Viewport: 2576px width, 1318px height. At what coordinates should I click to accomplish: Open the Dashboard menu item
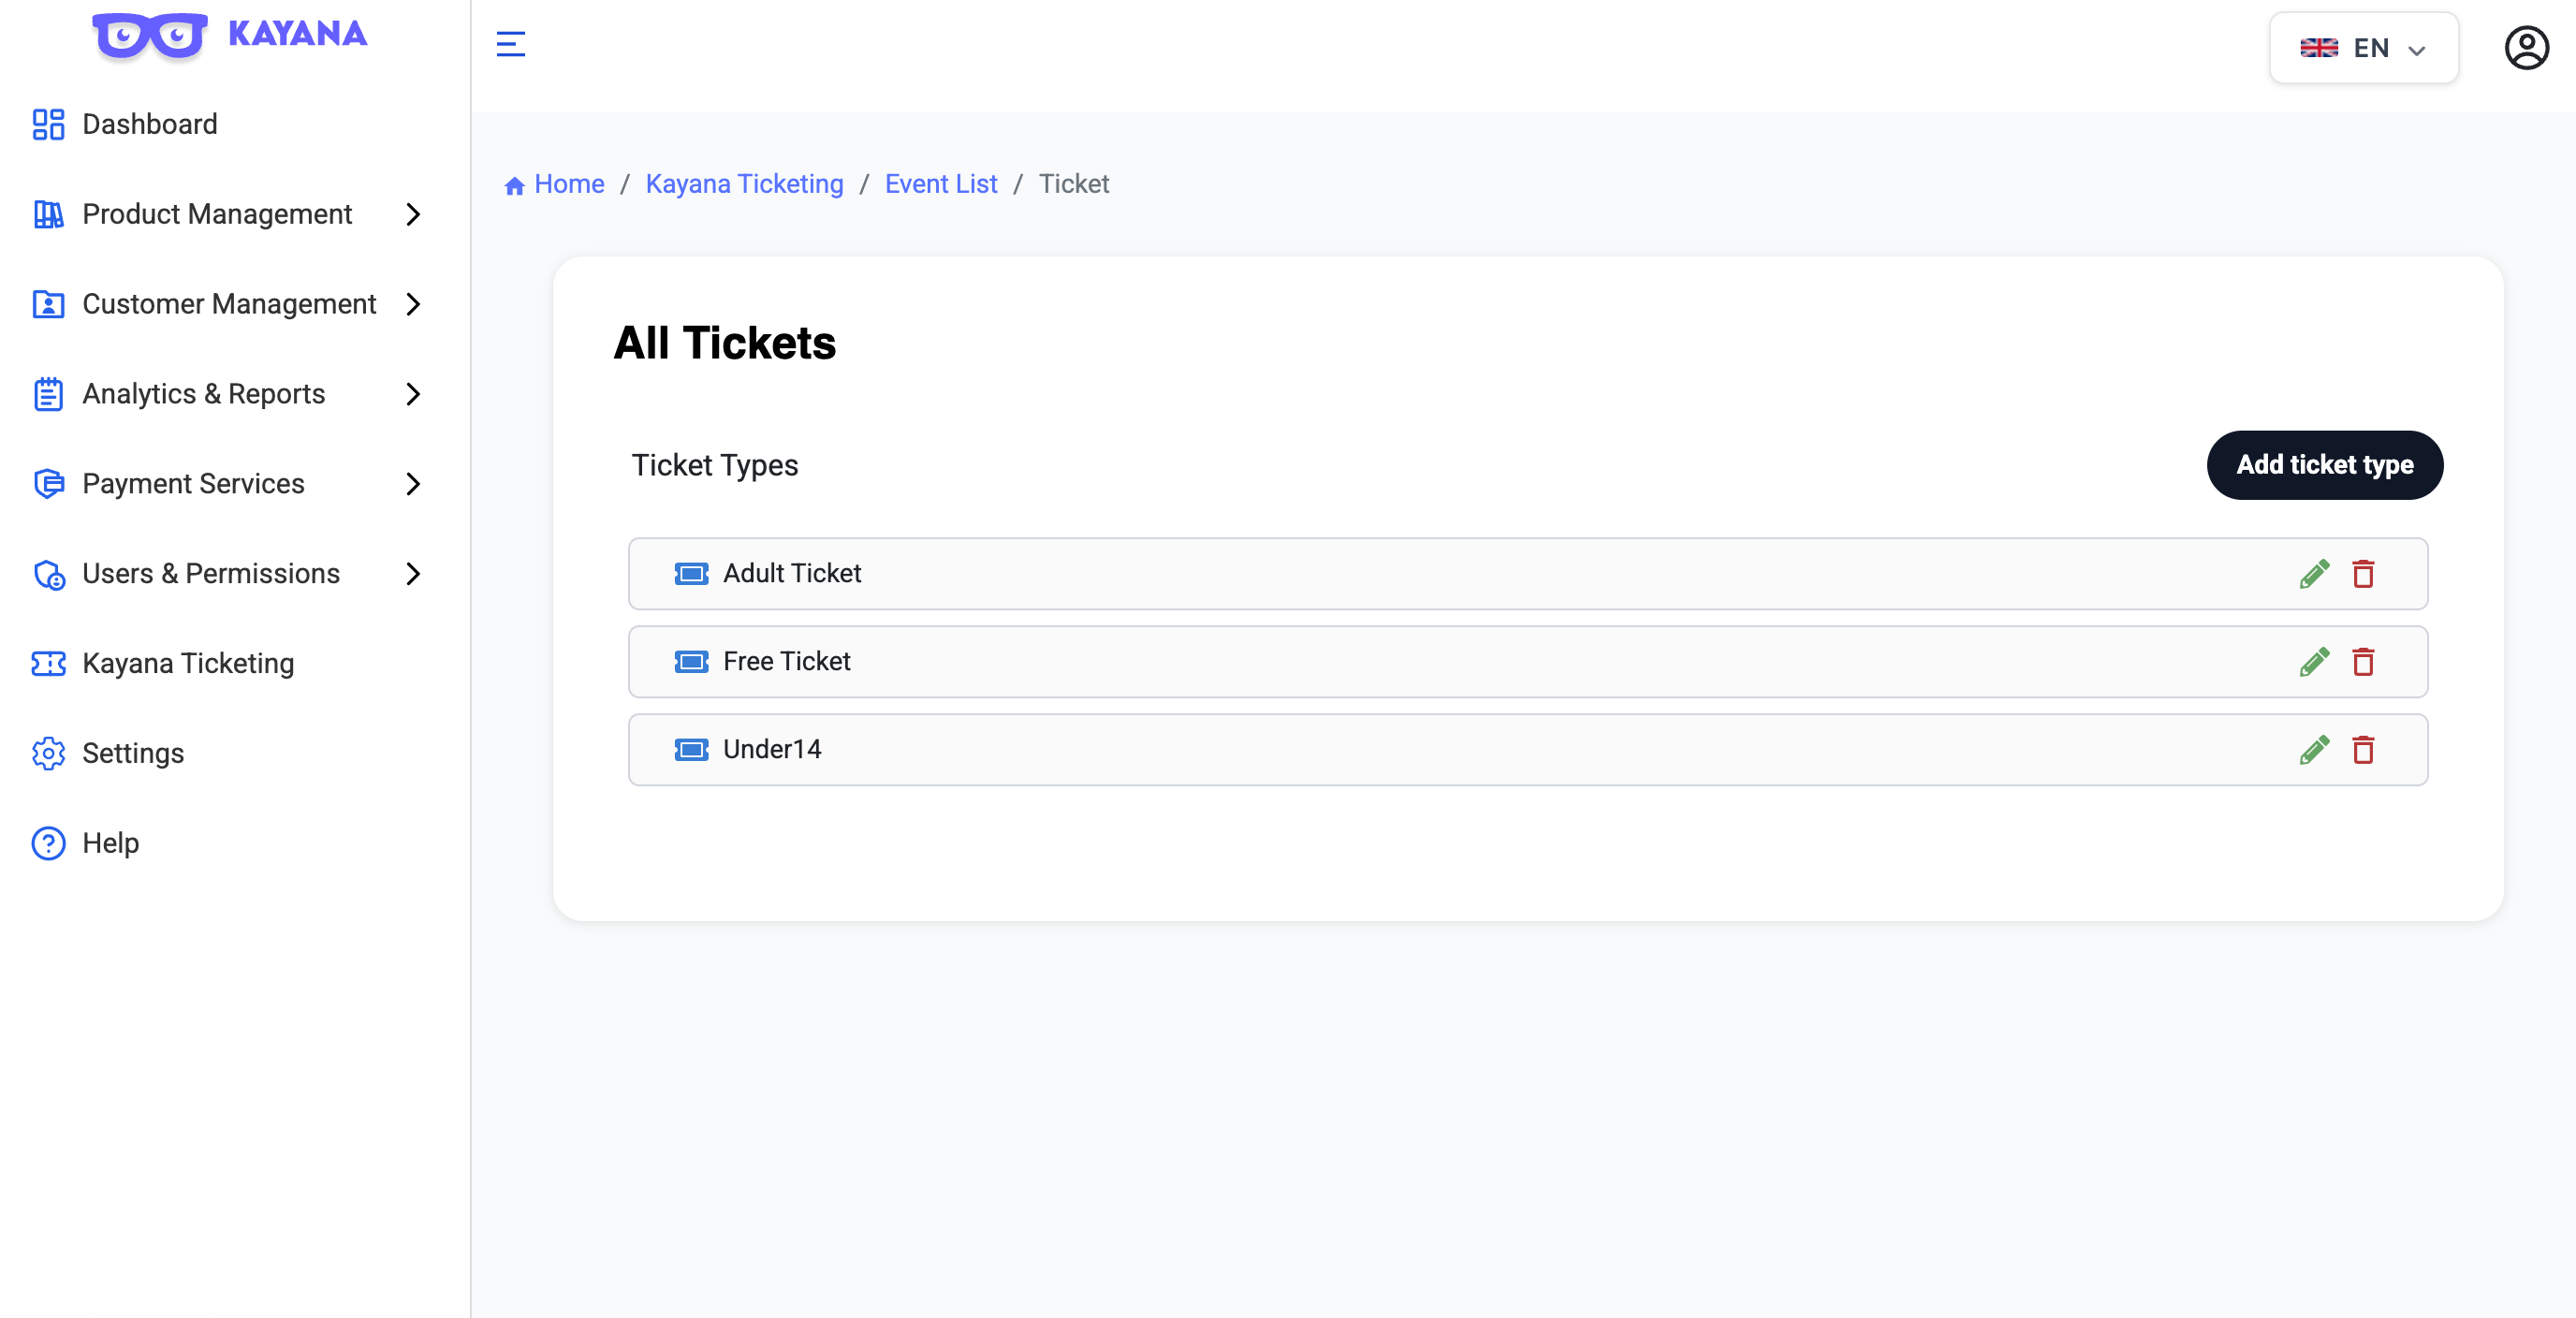[x=150, y=124]
